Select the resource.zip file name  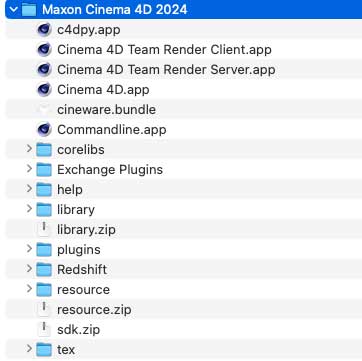coord(94,310)
